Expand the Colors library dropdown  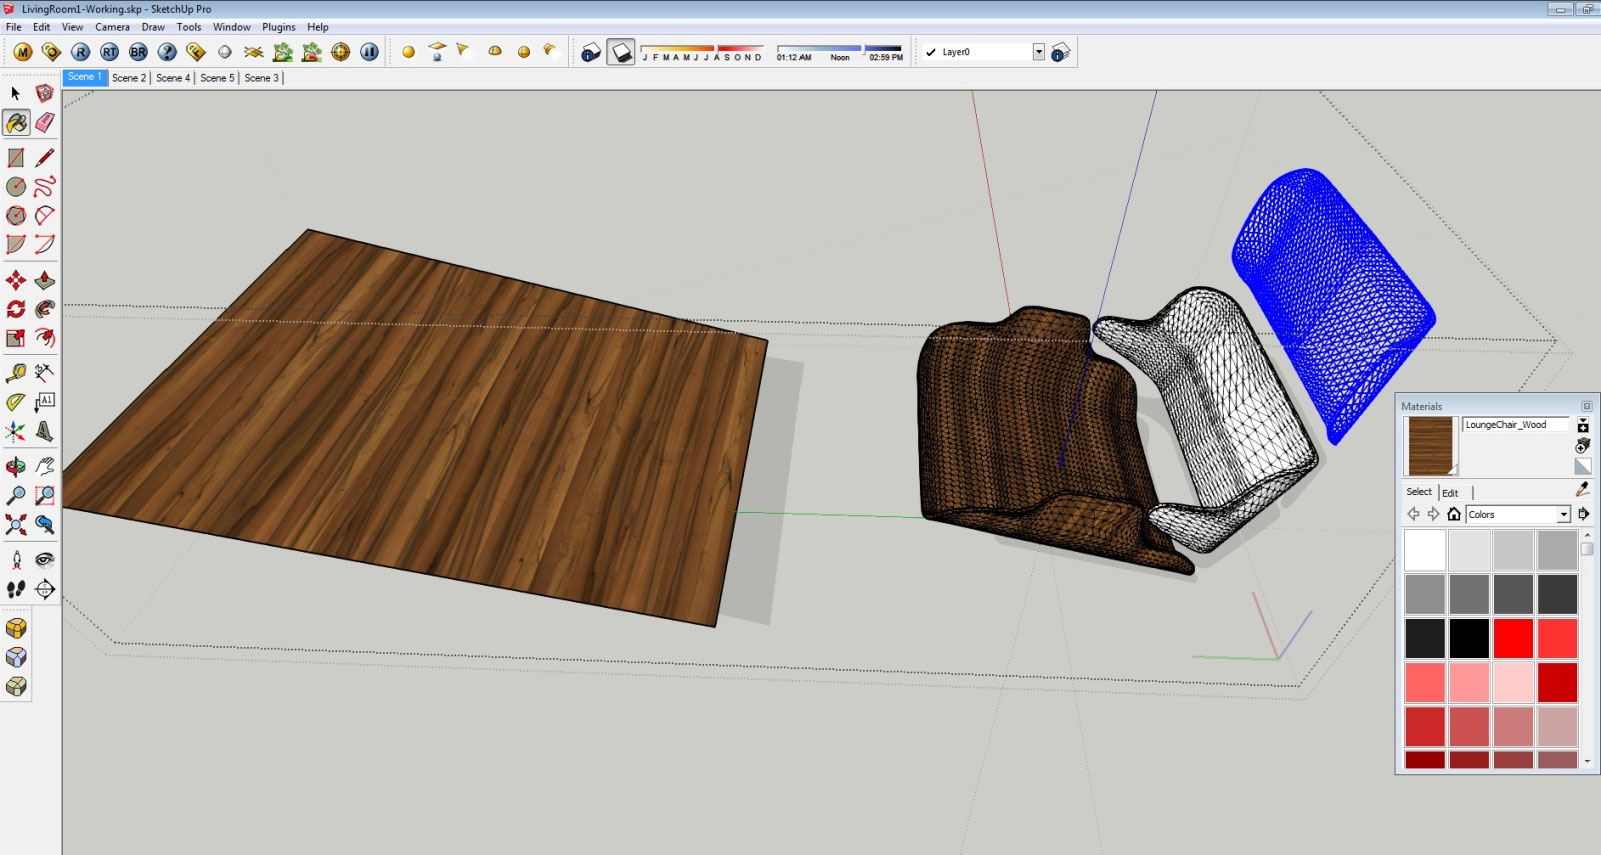(x=1563, y=514)
